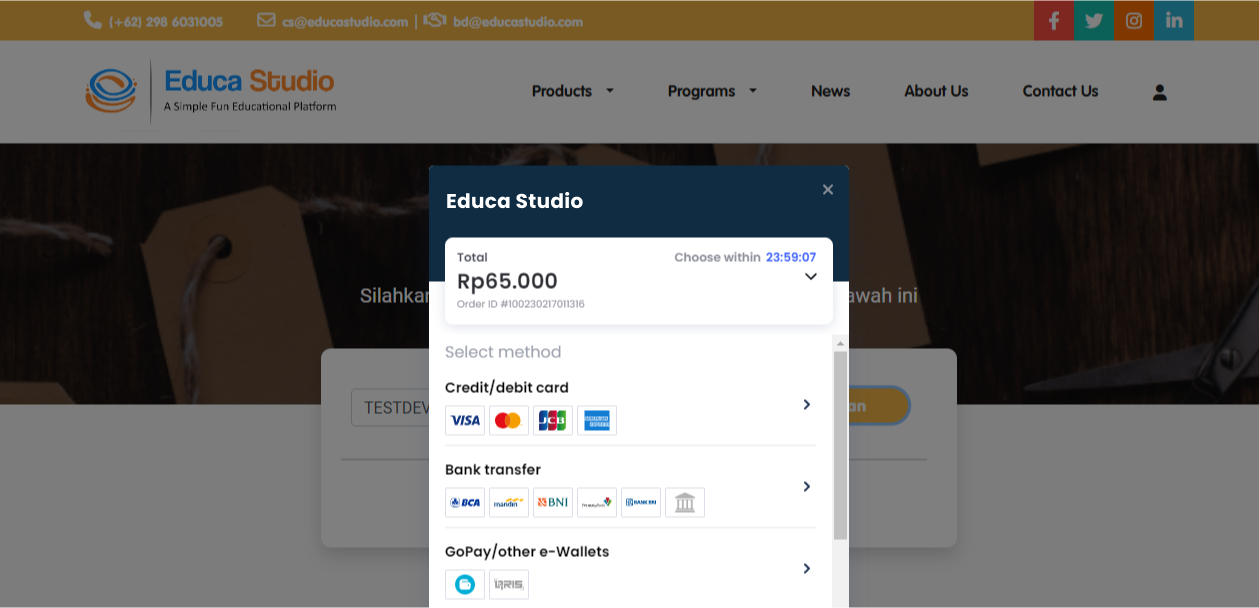Click the bd@educastudio.com email link

tap(518, 21)
